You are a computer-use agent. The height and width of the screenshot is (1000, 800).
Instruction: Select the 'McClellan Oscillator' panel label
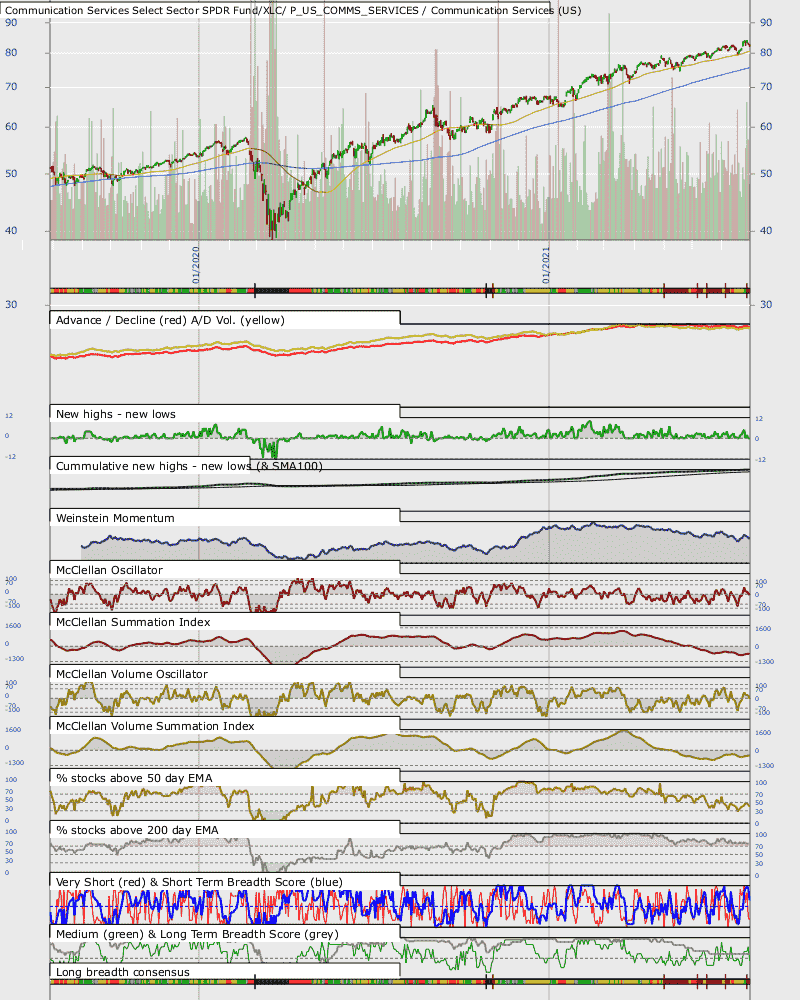click(x=109, y=570)
